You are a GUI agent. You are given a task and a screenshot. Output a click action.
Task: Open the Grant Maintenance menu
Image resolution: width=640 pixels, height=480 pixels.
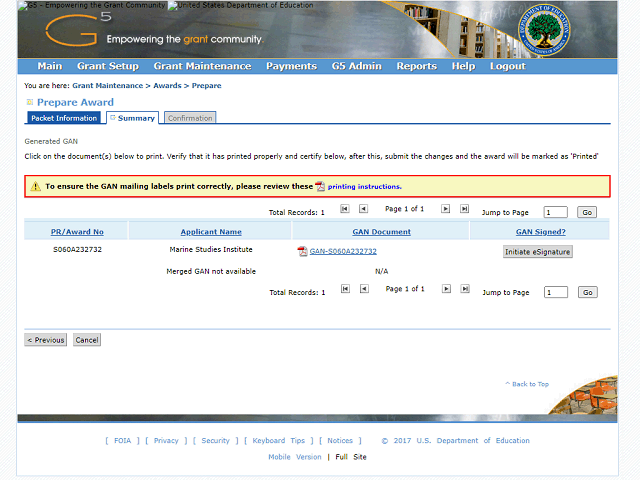pyautogui.click(x=202, y=66)
